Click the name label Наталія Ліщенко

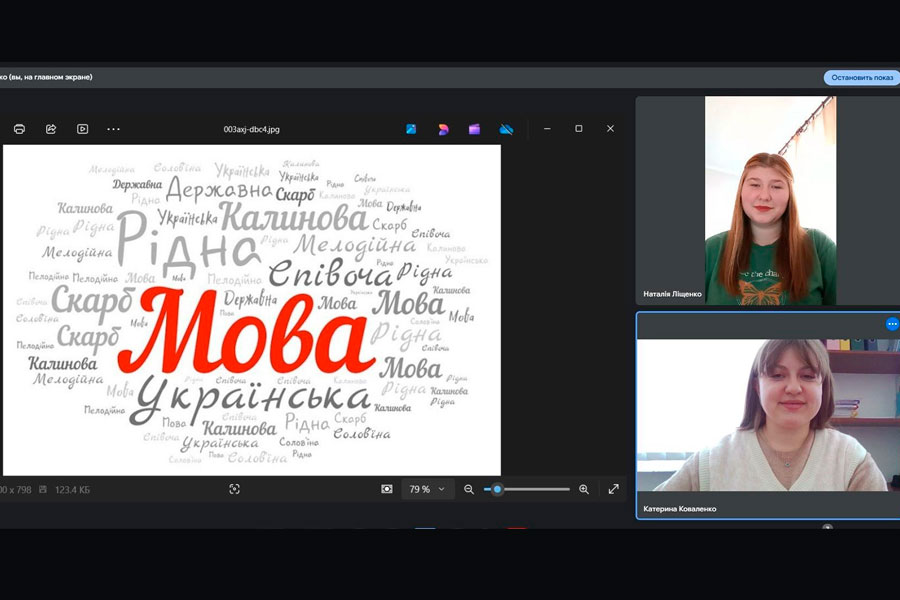click(x=672, y=294)
